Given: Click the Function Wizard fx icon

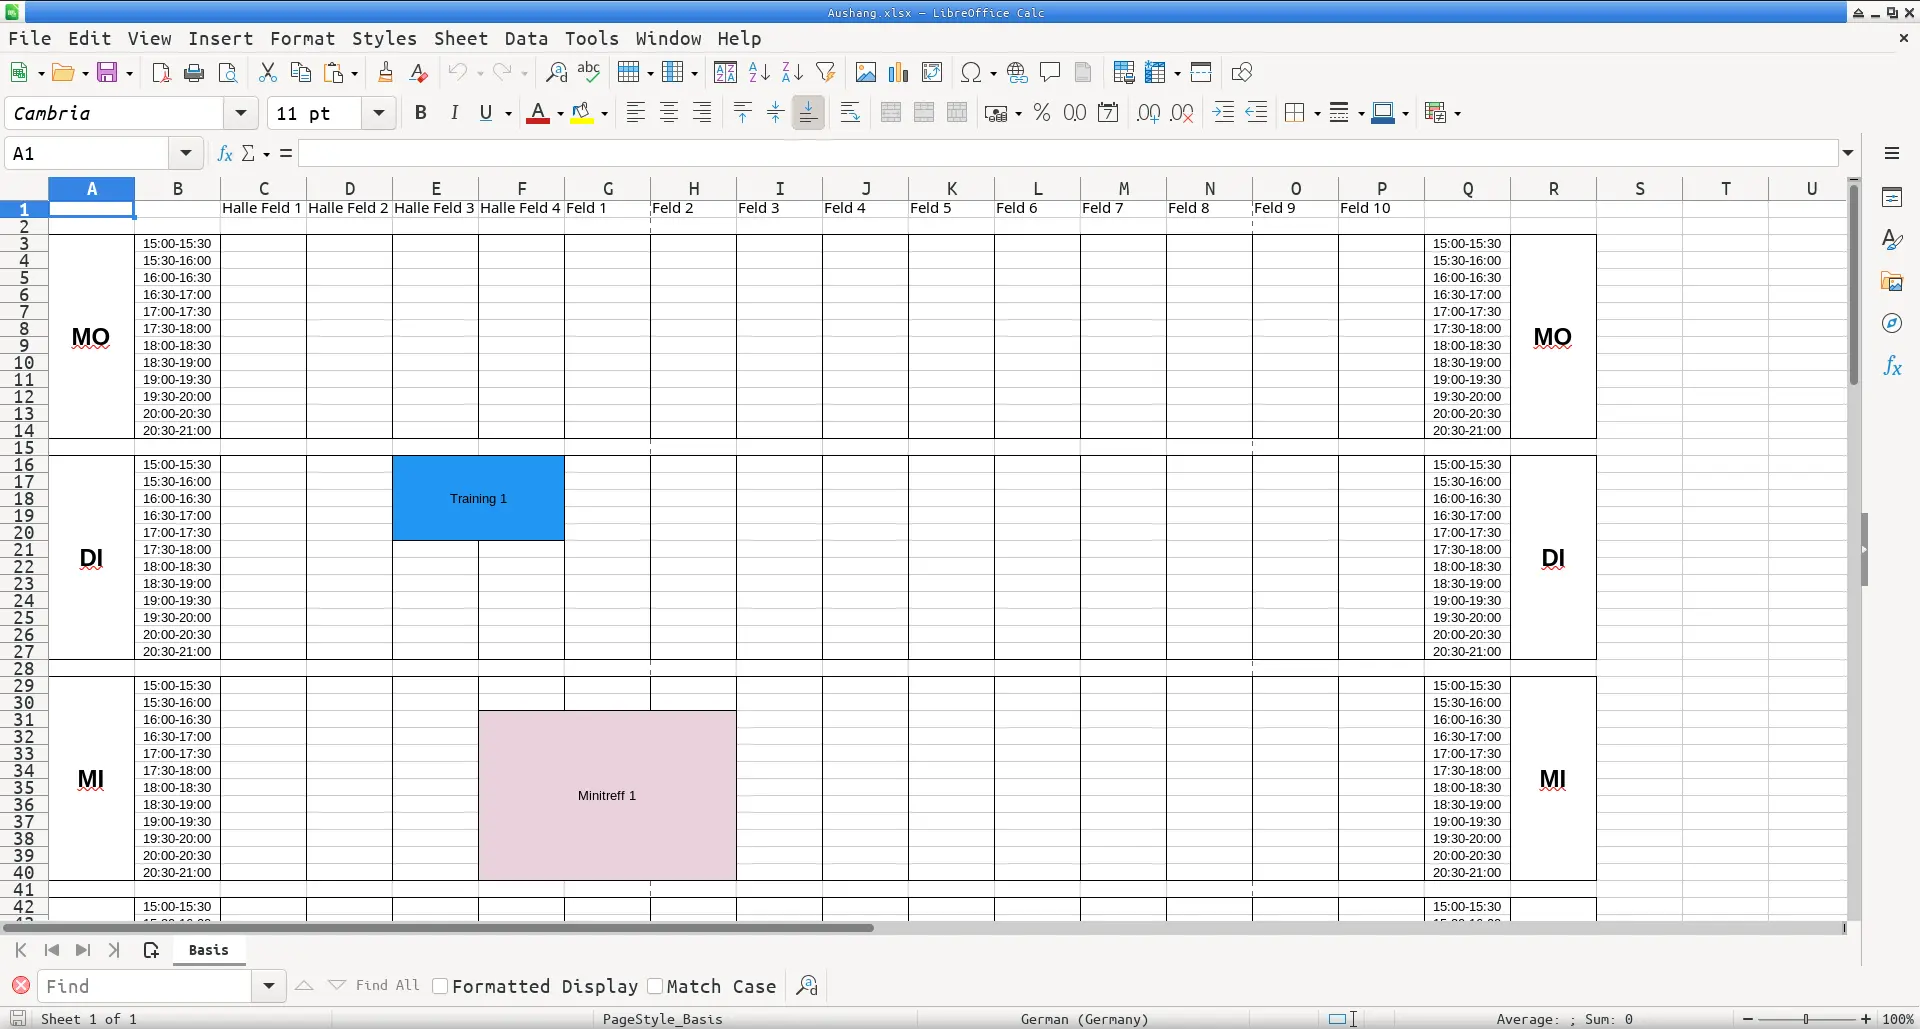Looking at the screenshot, I should pos(225,153).
